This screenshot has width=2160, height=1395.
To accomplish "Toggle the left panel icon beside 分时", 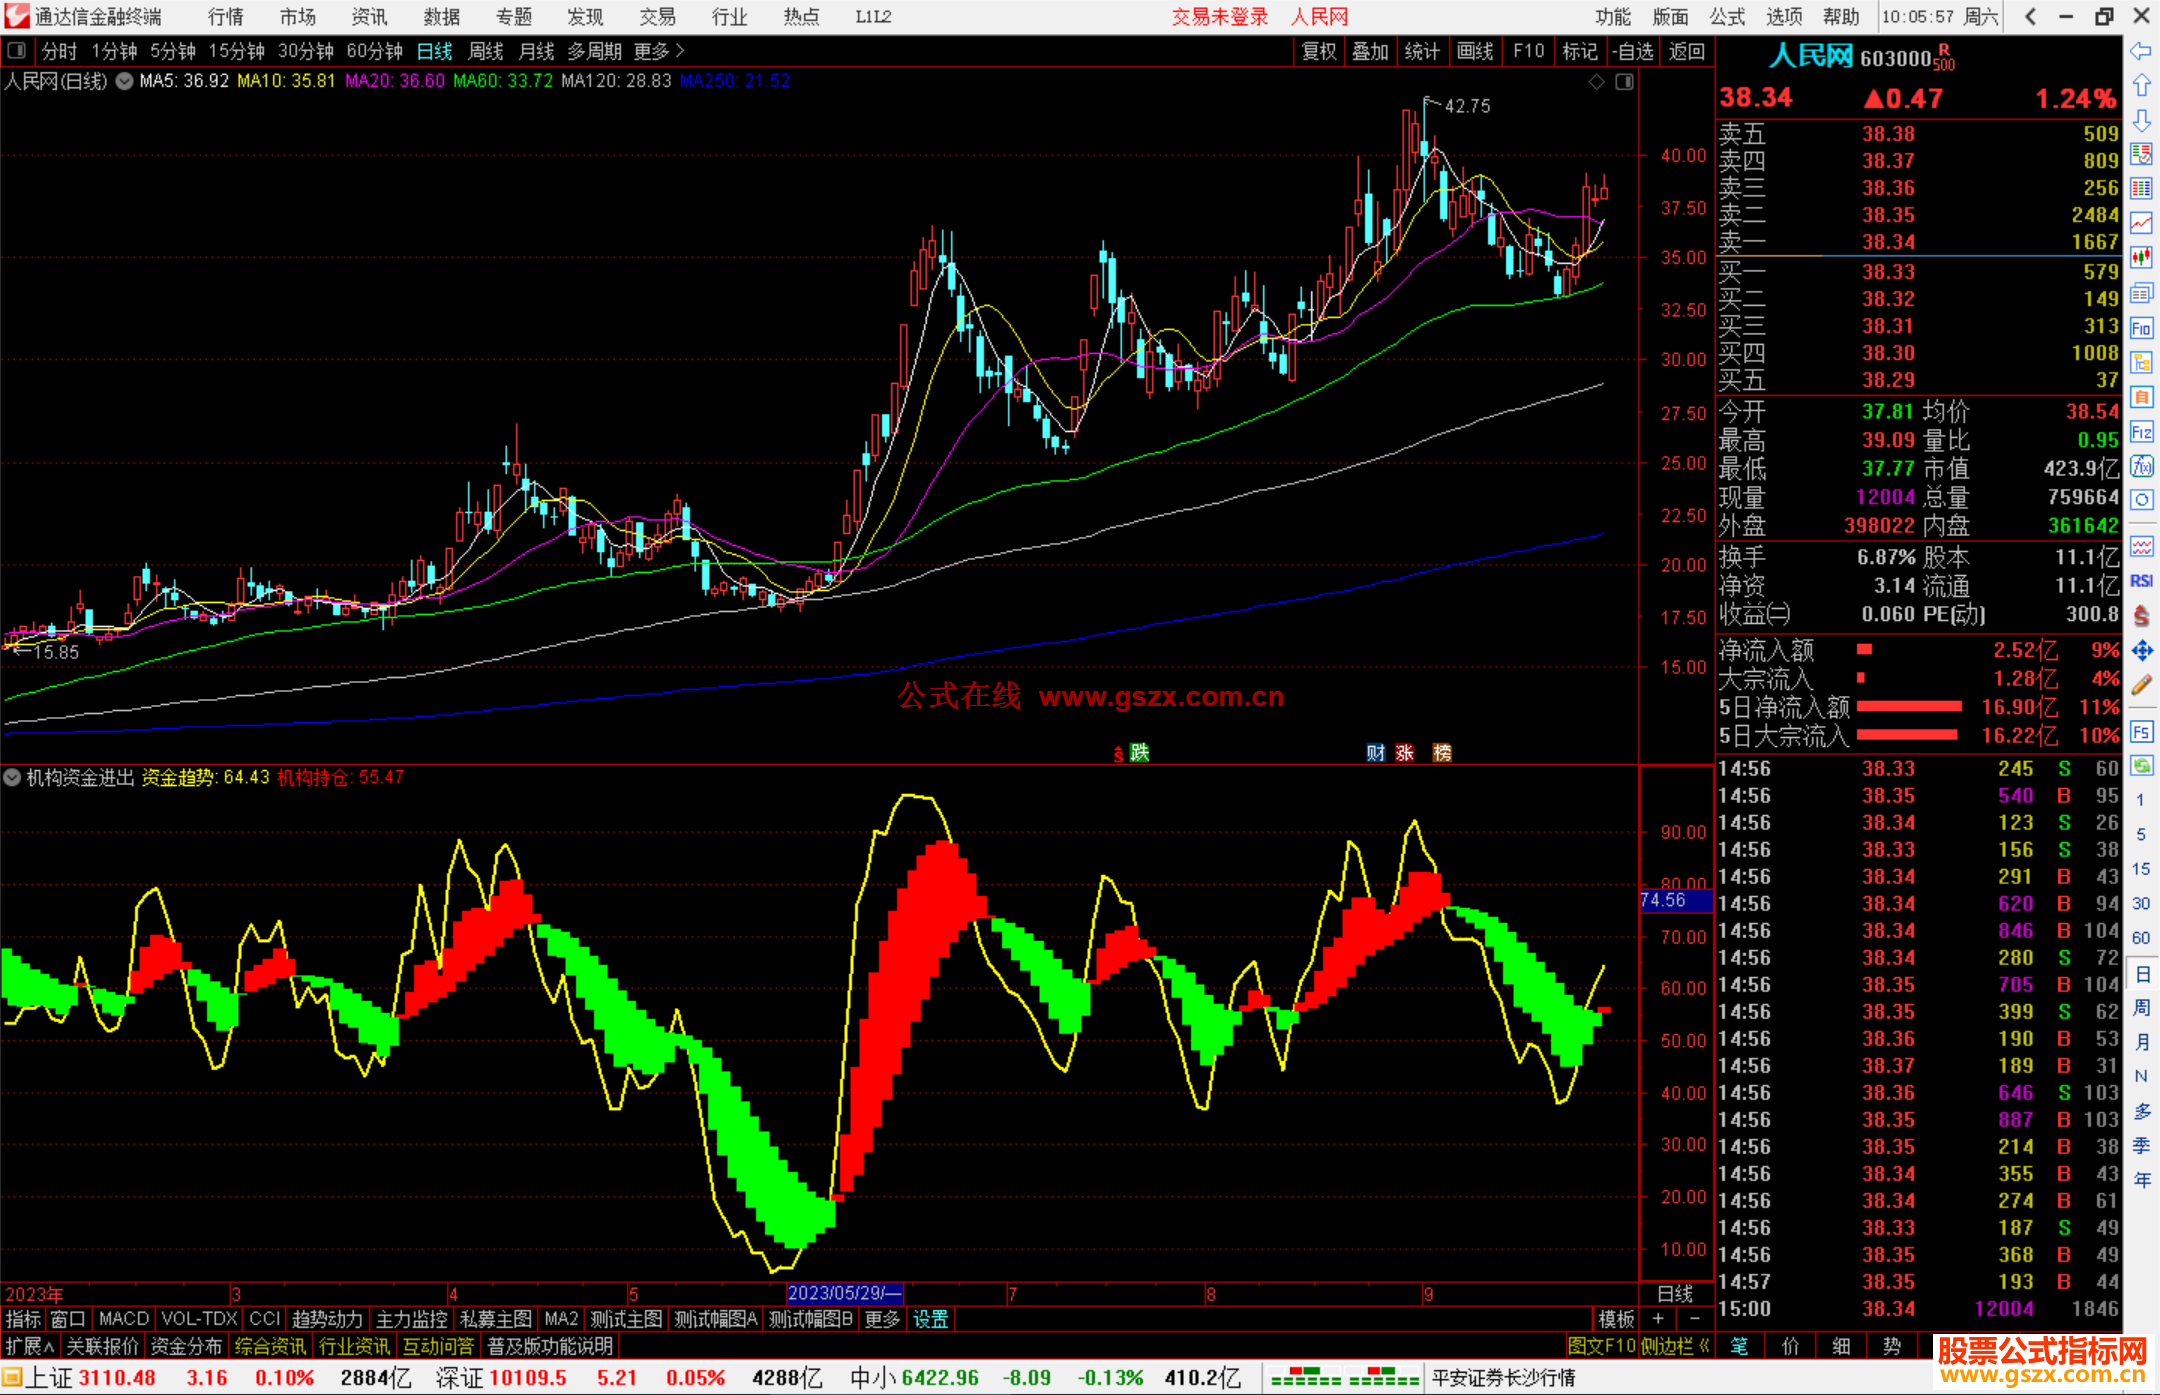I will [17, 50].
